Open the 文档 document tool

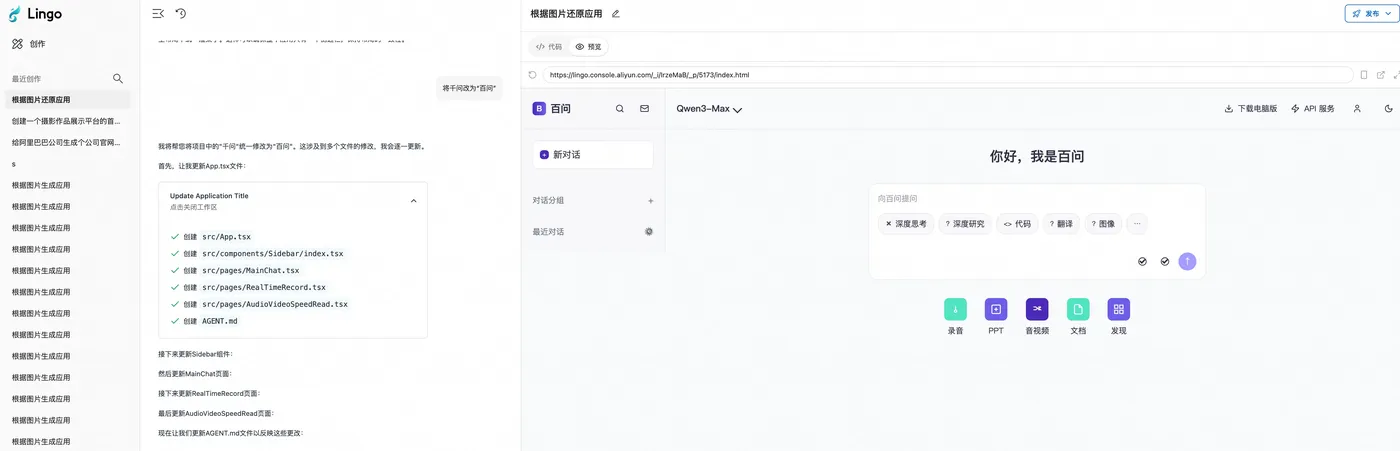[1078, 316]
